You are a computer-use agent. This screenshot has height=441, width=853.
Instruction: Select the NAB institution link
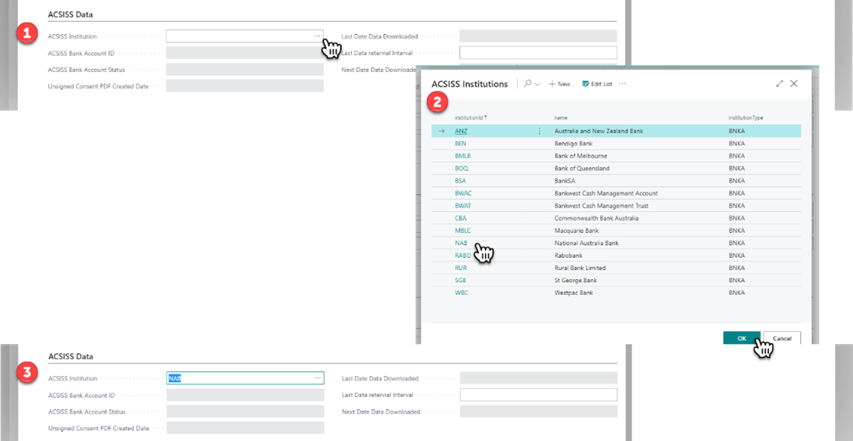(461, 243)
